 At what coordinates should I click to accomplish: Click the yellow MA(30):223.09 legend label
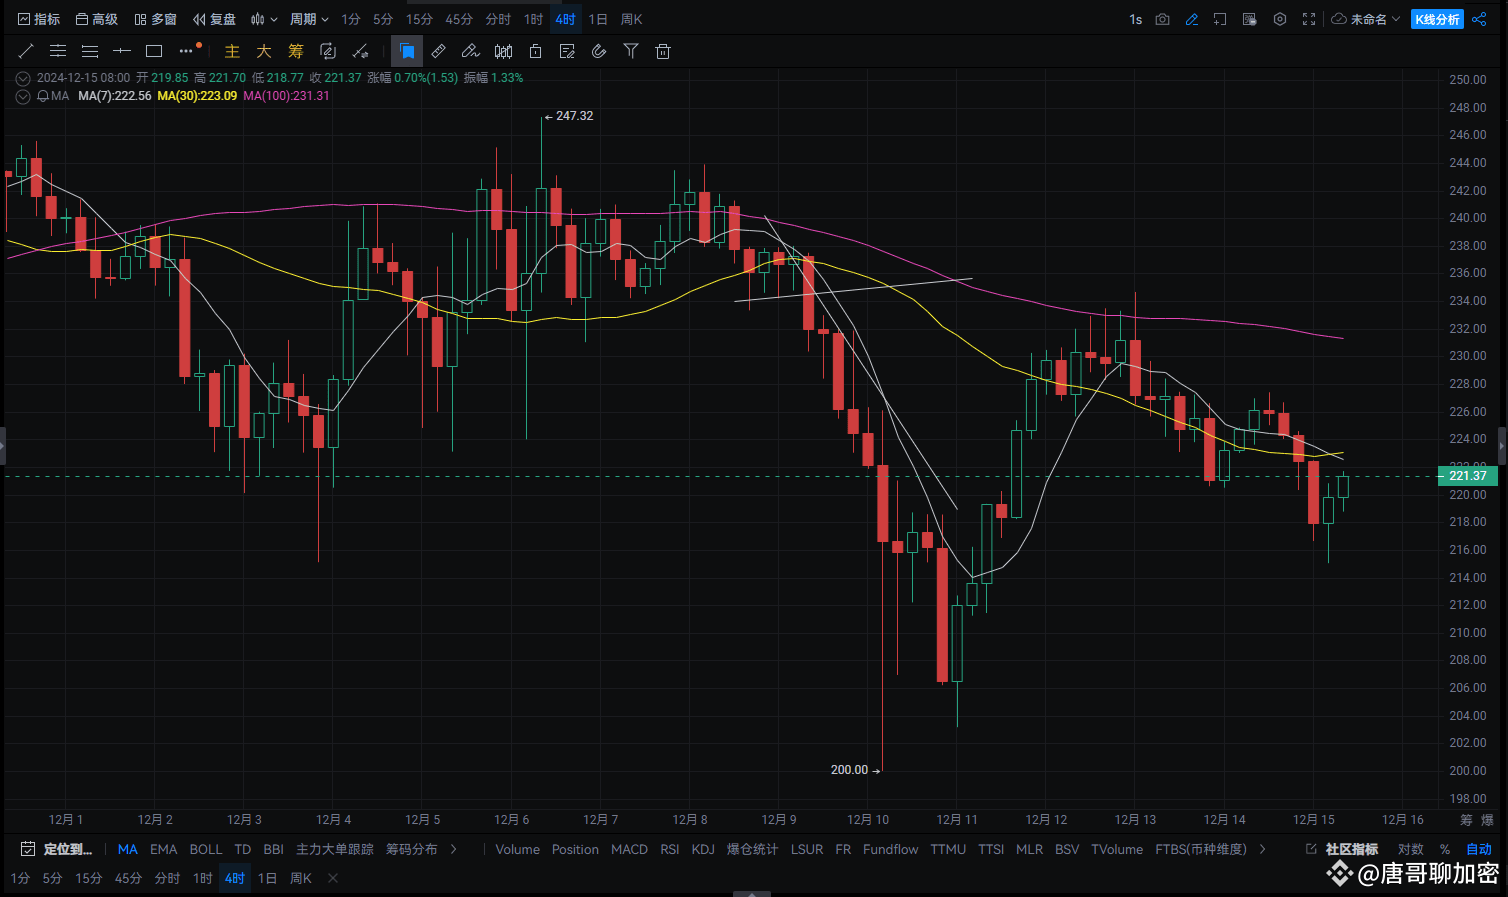click(197, 96)
